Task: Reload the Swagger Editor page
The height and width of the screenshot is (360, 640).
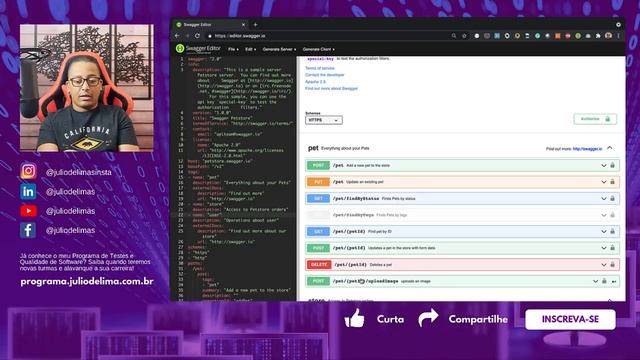Action: click(197, 36)
